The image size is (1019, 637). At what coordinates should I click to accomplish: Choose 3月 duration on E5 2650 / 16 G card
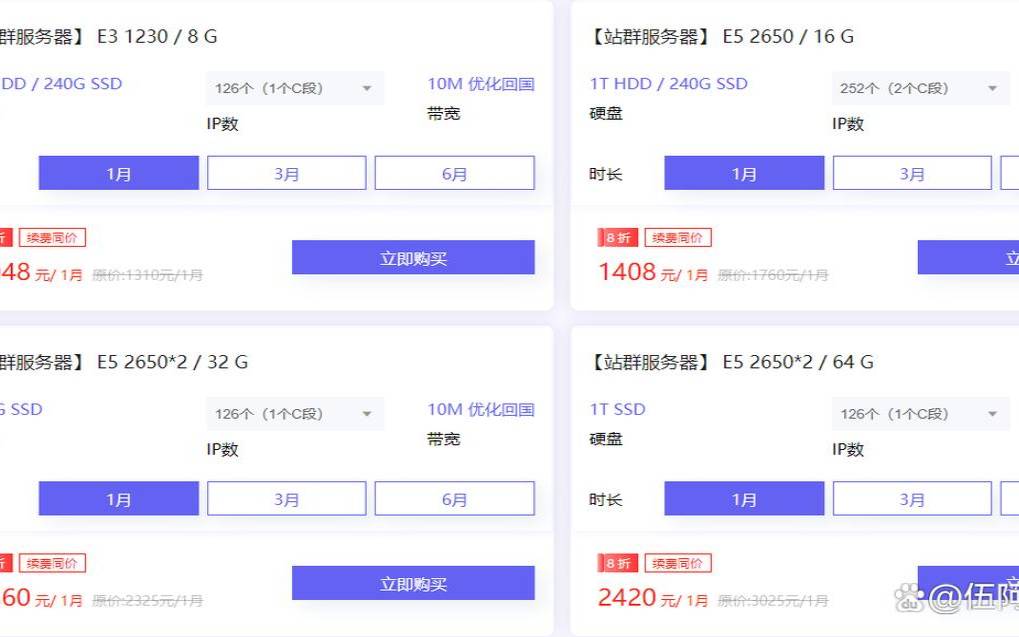pos(912,173)
